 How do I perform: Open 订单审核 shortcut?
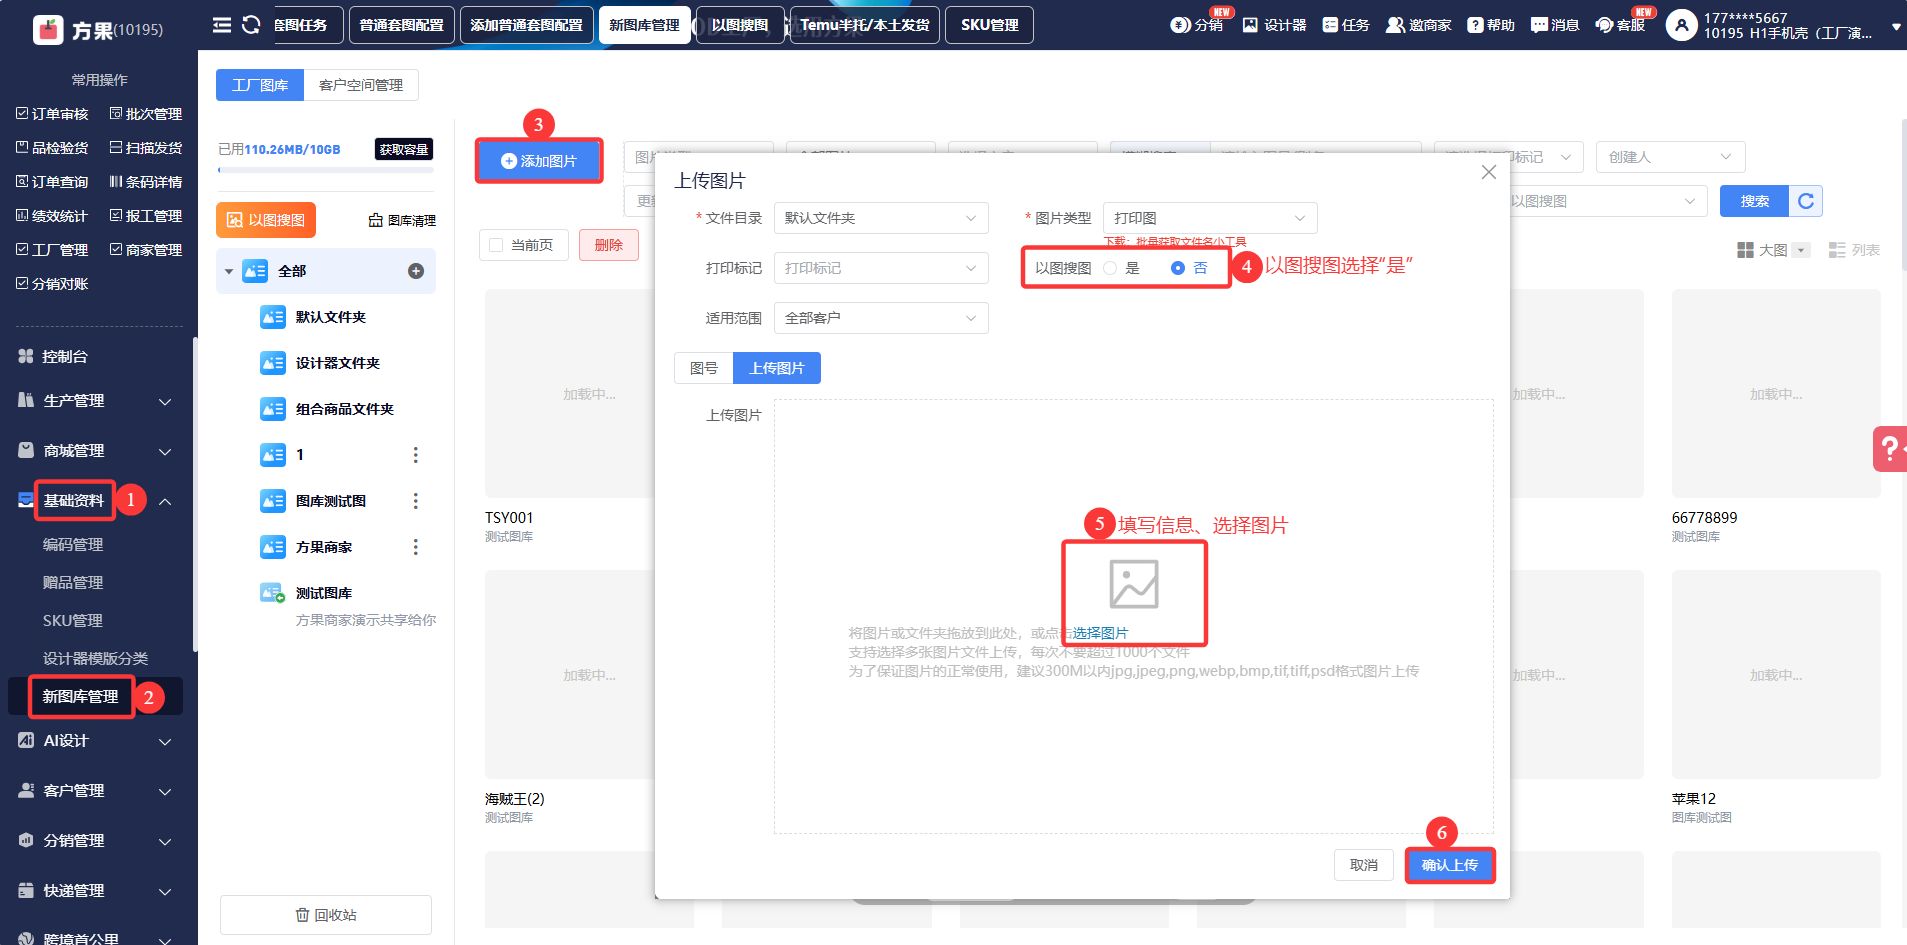point(53,114)
